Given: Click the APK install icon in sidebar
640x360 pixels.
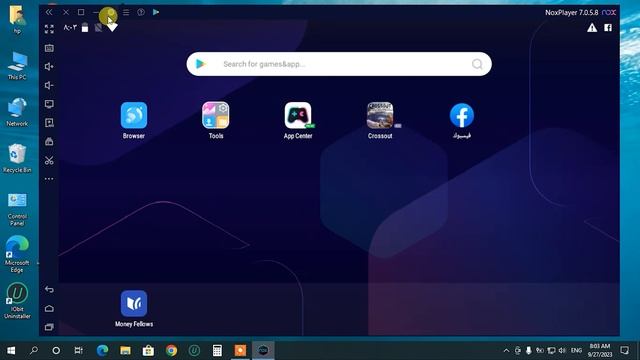Looking at the screenshot, I should (49, 123).
